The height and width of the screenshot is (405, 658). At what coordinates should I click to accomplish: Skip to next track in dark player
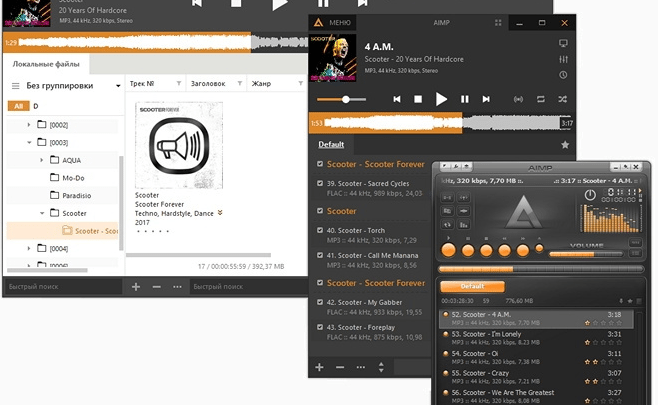tap(486, 99)
